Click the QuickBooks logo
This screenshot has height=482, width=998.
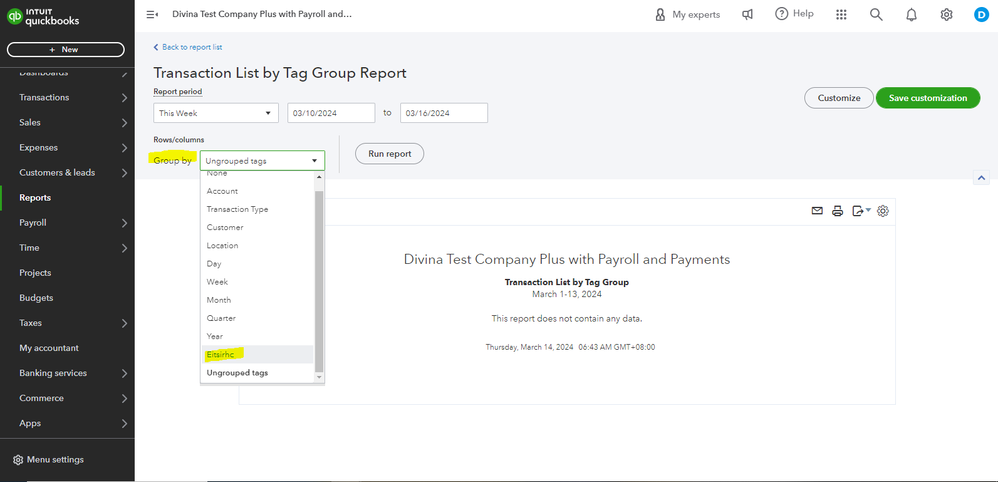pyautogui.click(x=43, y=17)
